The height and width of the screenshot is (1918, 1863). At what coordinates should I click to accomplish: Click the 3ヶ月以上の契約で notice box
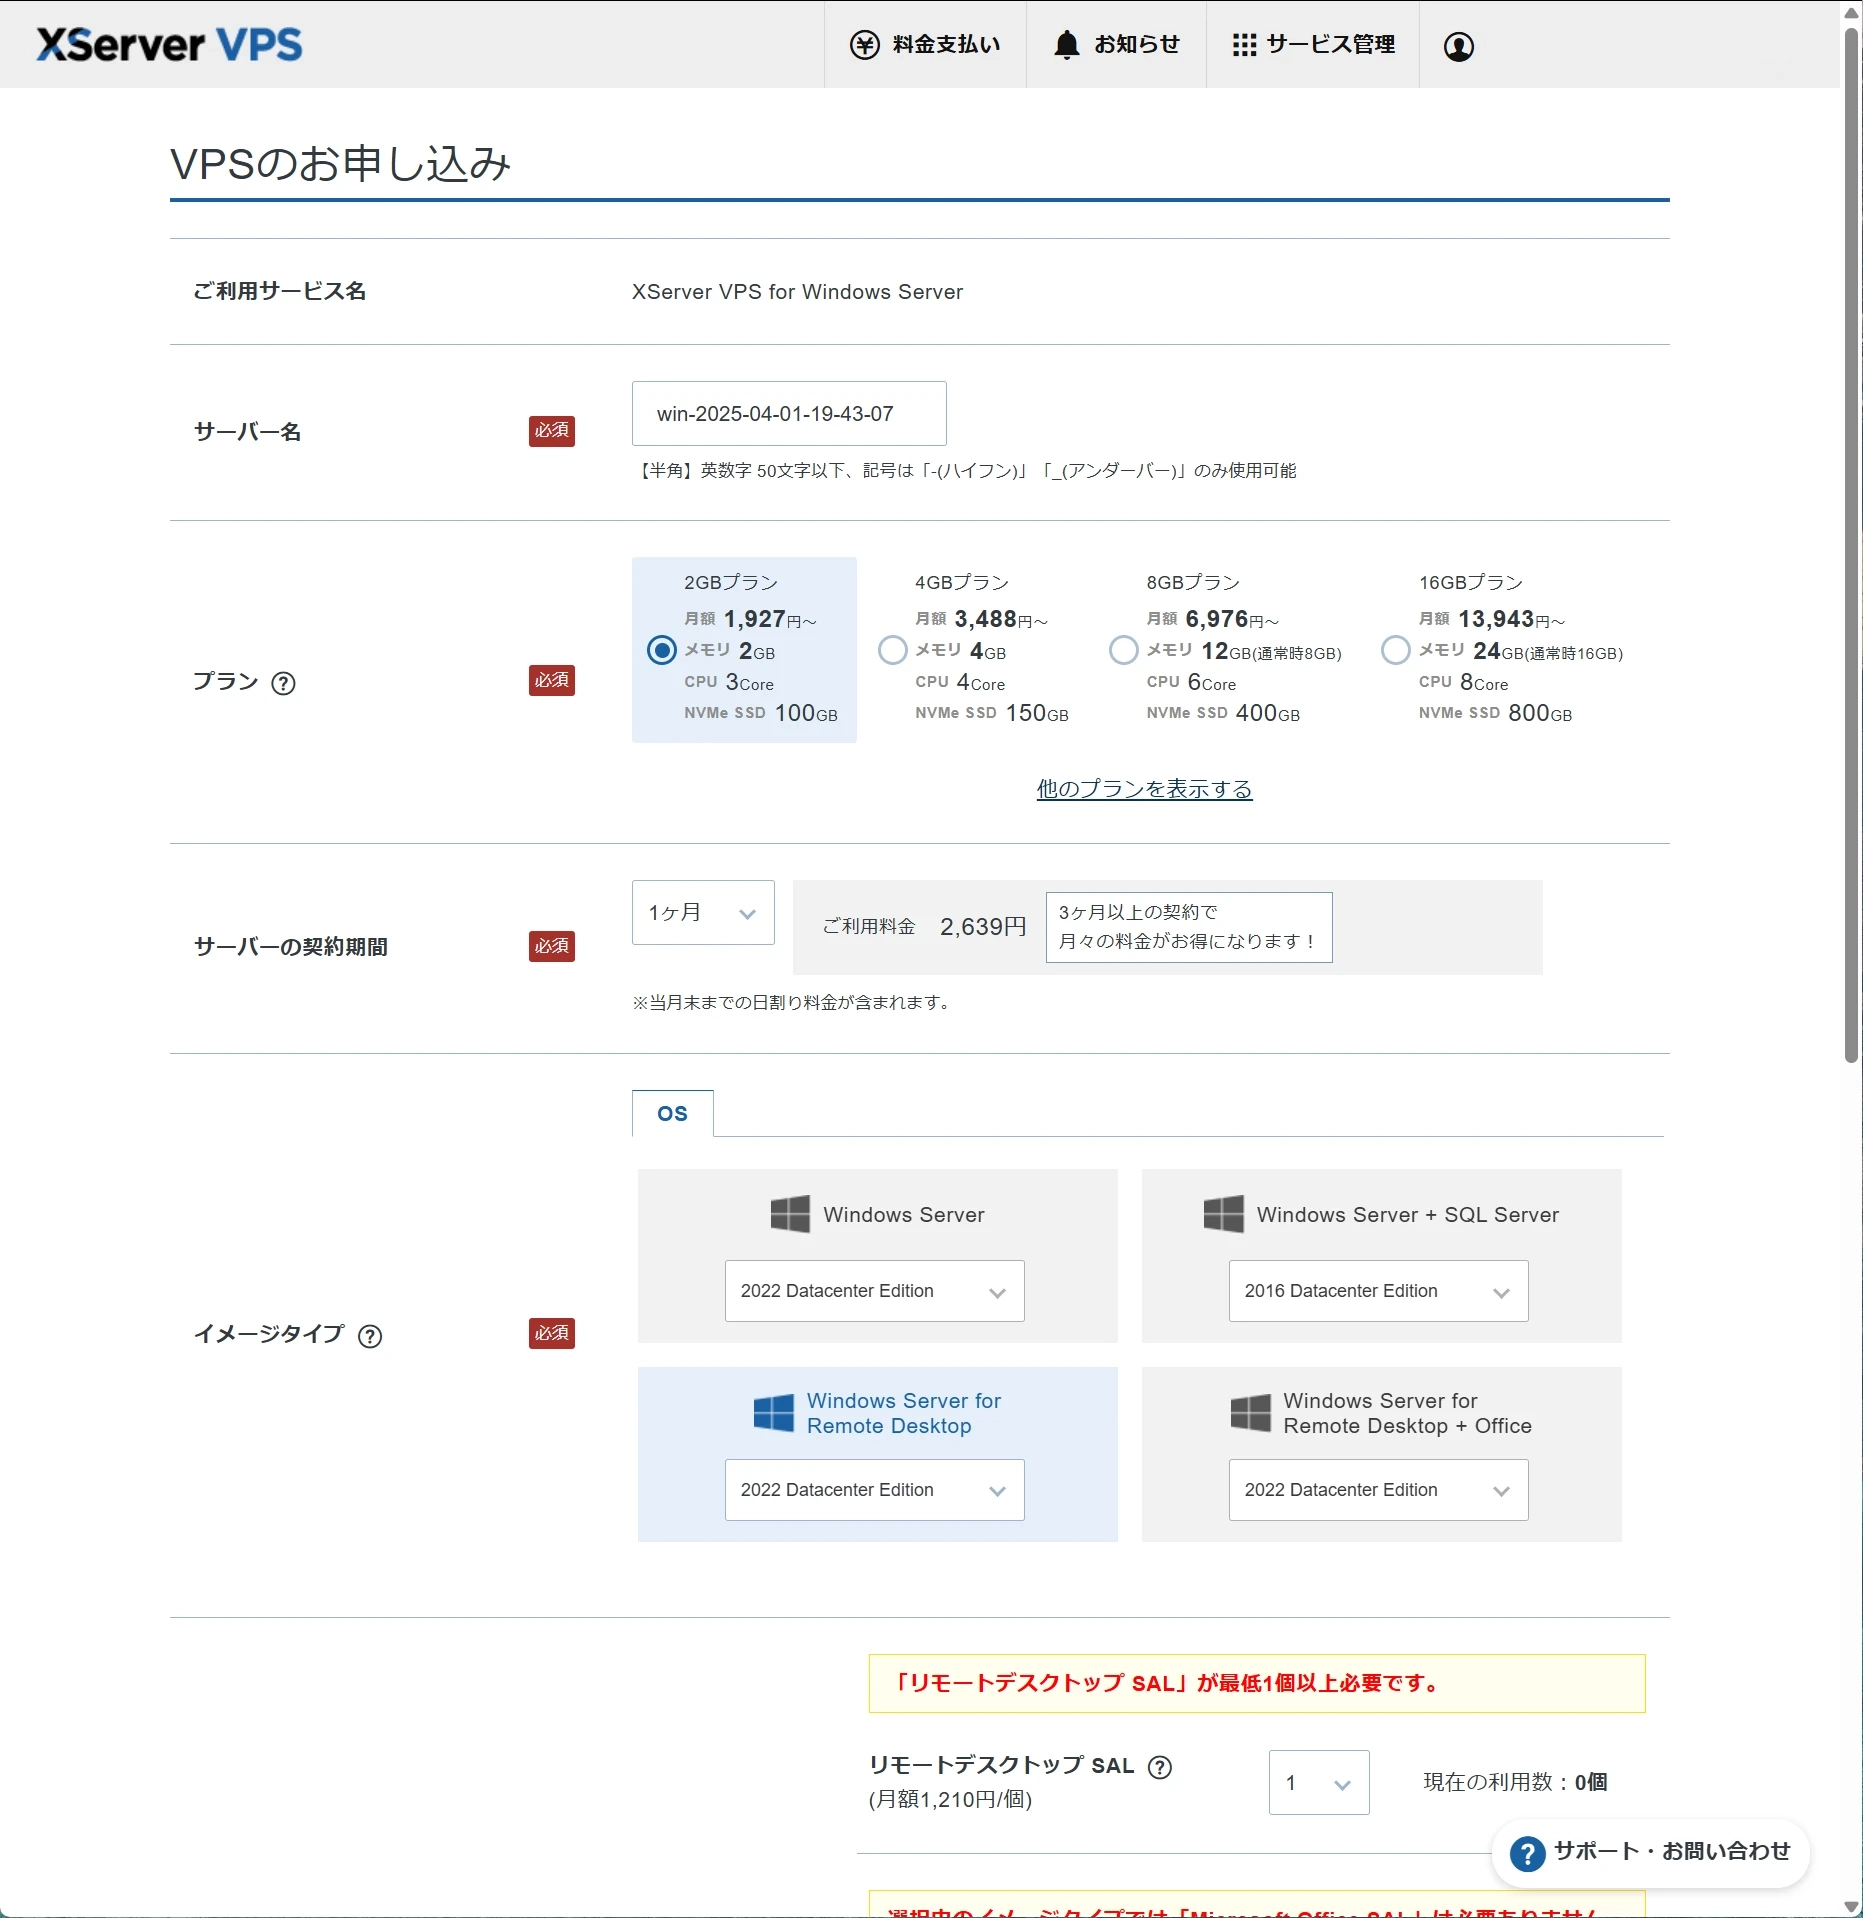[1189, 927]
